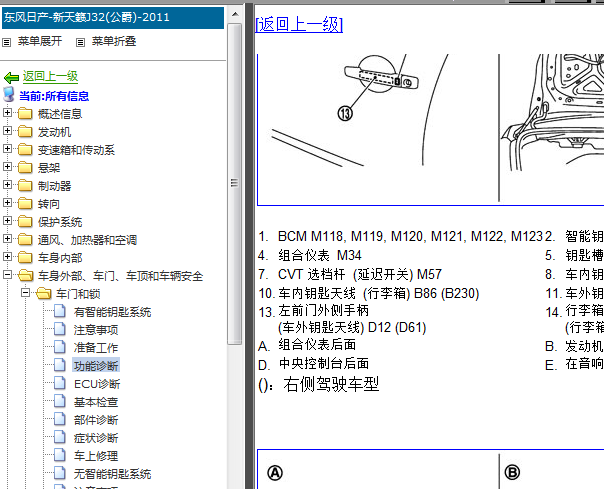
Task: Select the 通风、加热器和空调 label
Action: click(x=87, y=240)
